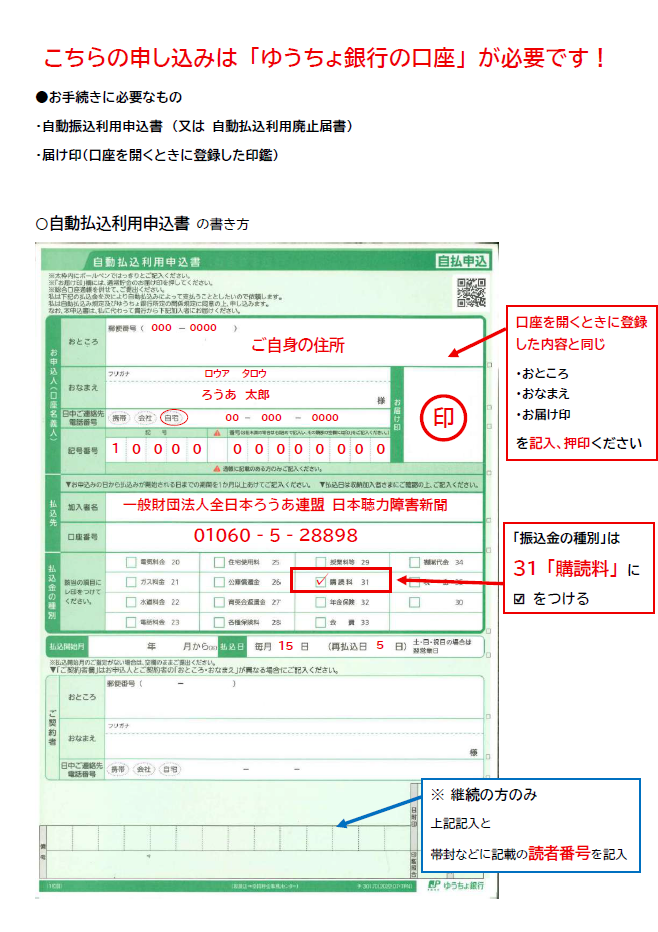Tick the checkbox for 水道料金 22

(x=131, y=602)
